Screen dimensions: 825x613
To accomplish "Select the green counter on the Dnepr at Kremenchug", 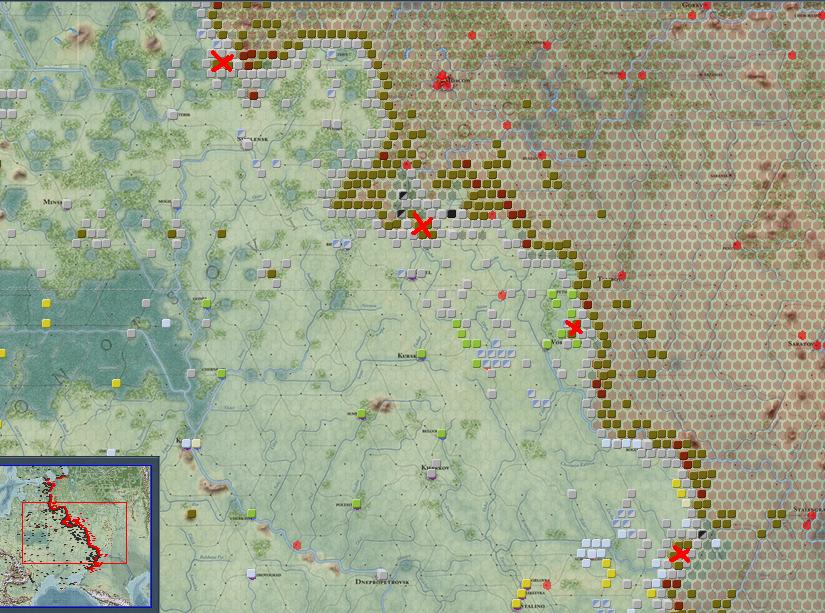I will [x=251, y=513].
